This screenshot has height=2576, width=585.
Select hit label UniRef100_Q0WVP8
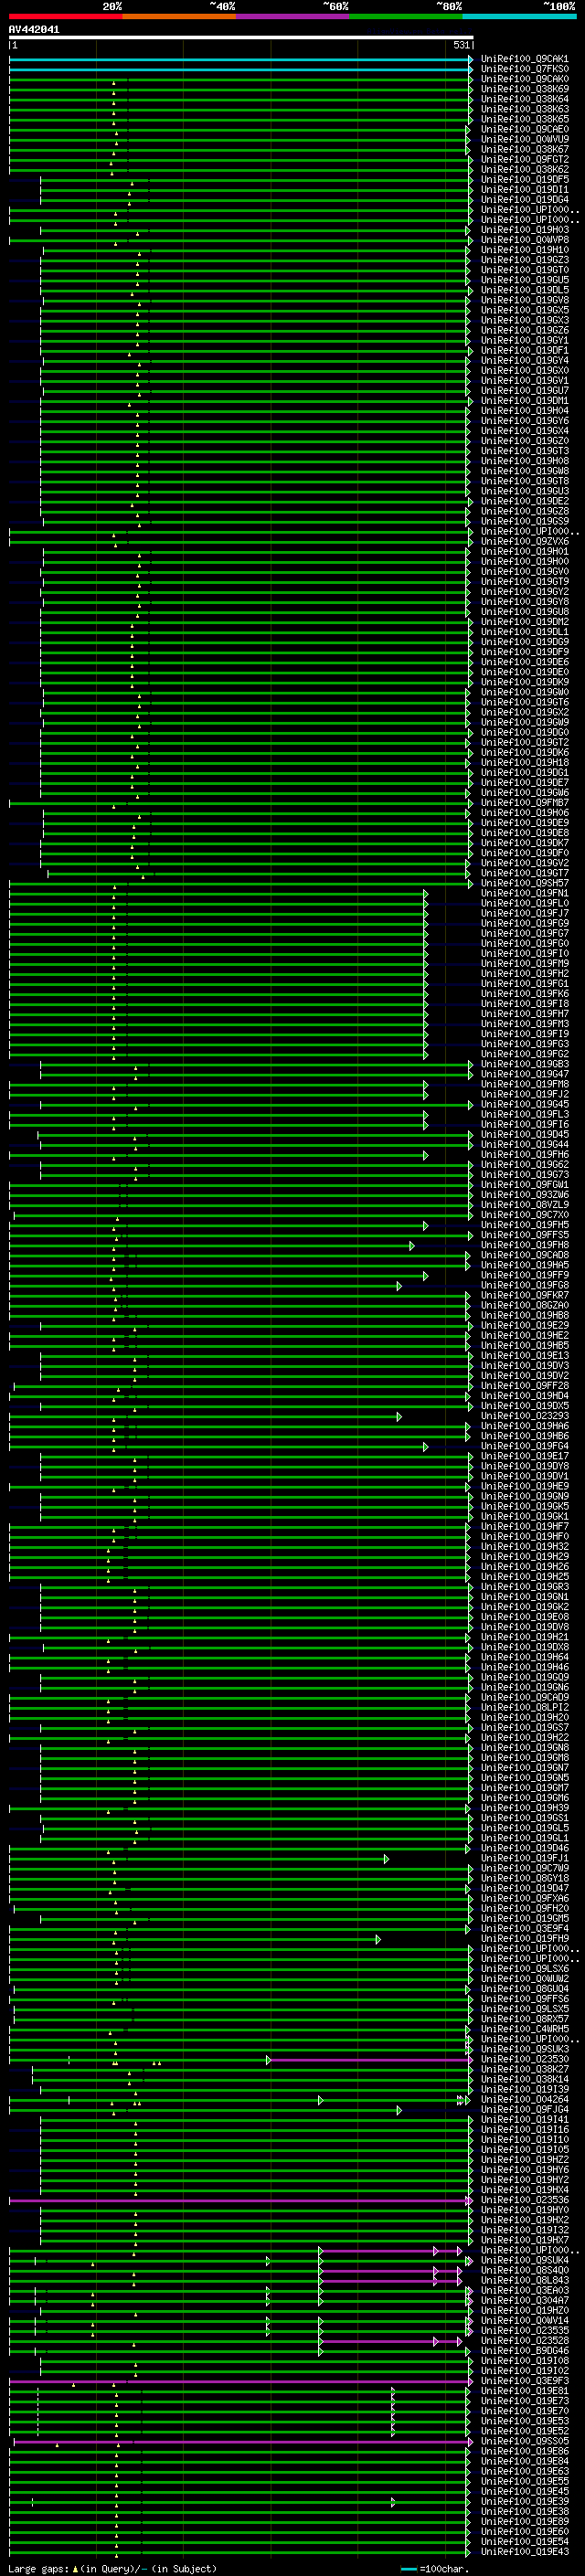coord(525,241)
